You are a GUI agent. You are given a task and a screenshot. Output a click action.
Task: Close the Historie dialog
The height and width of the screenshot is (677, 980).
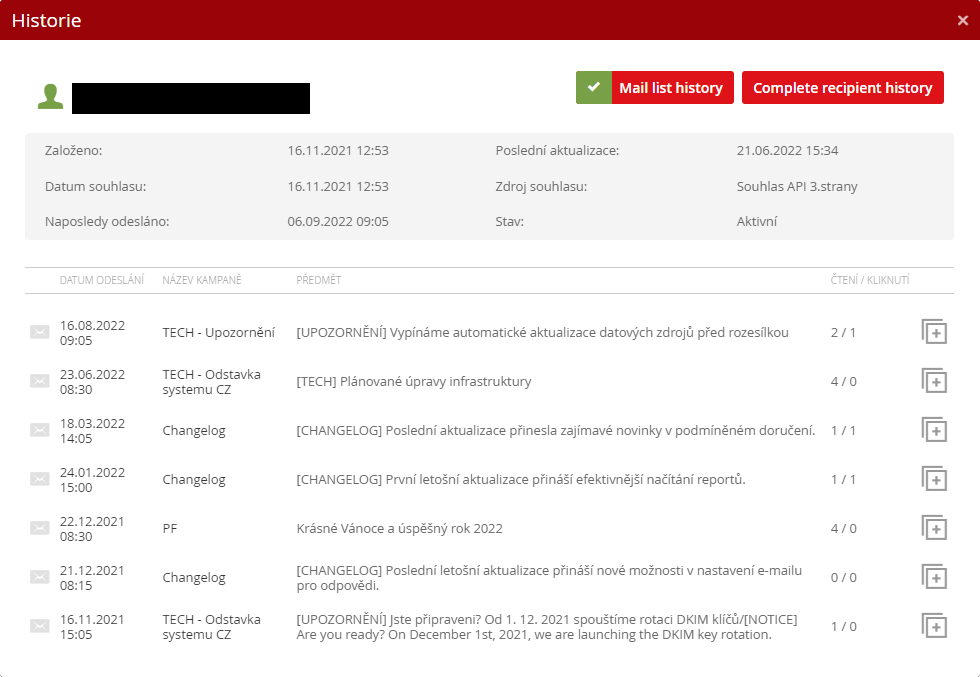pos(962,21)
